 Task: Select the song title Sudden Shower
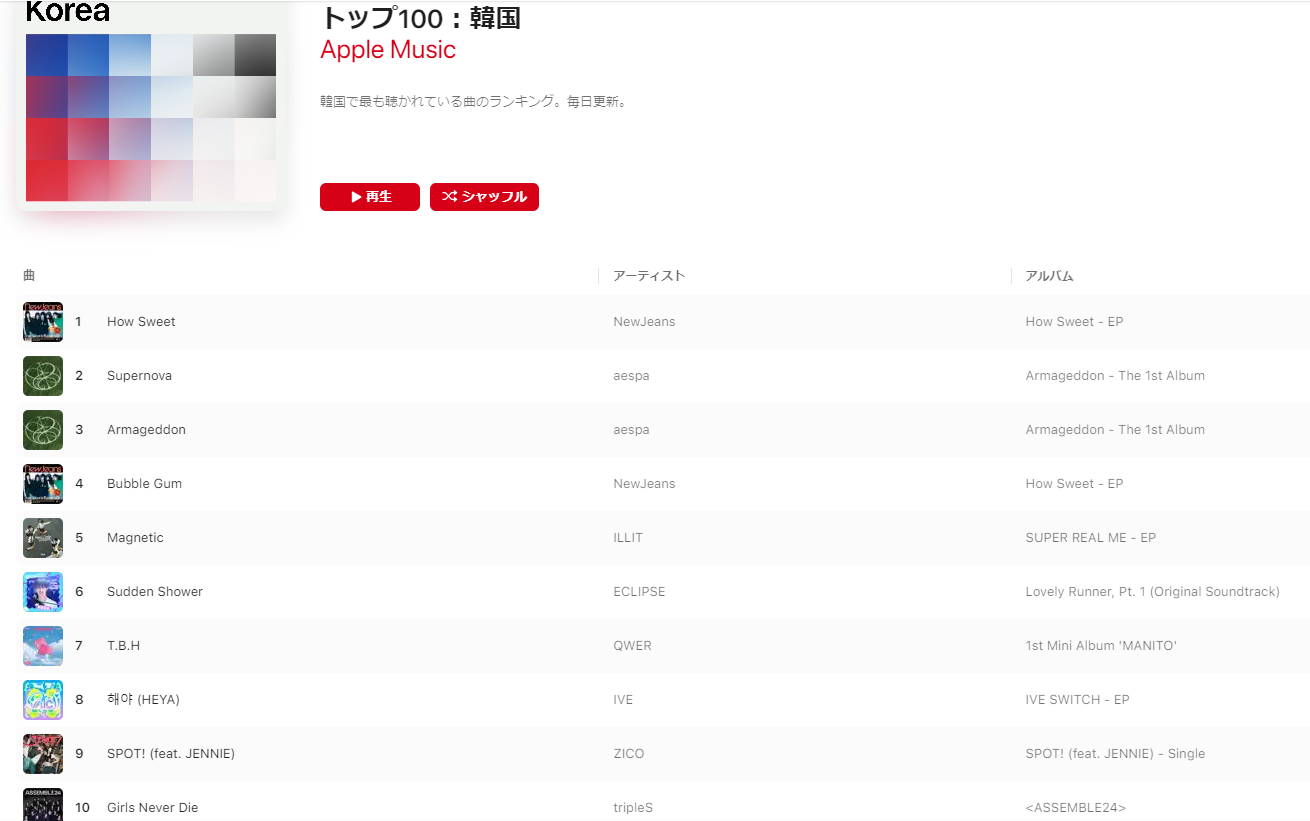click(155, 592)
